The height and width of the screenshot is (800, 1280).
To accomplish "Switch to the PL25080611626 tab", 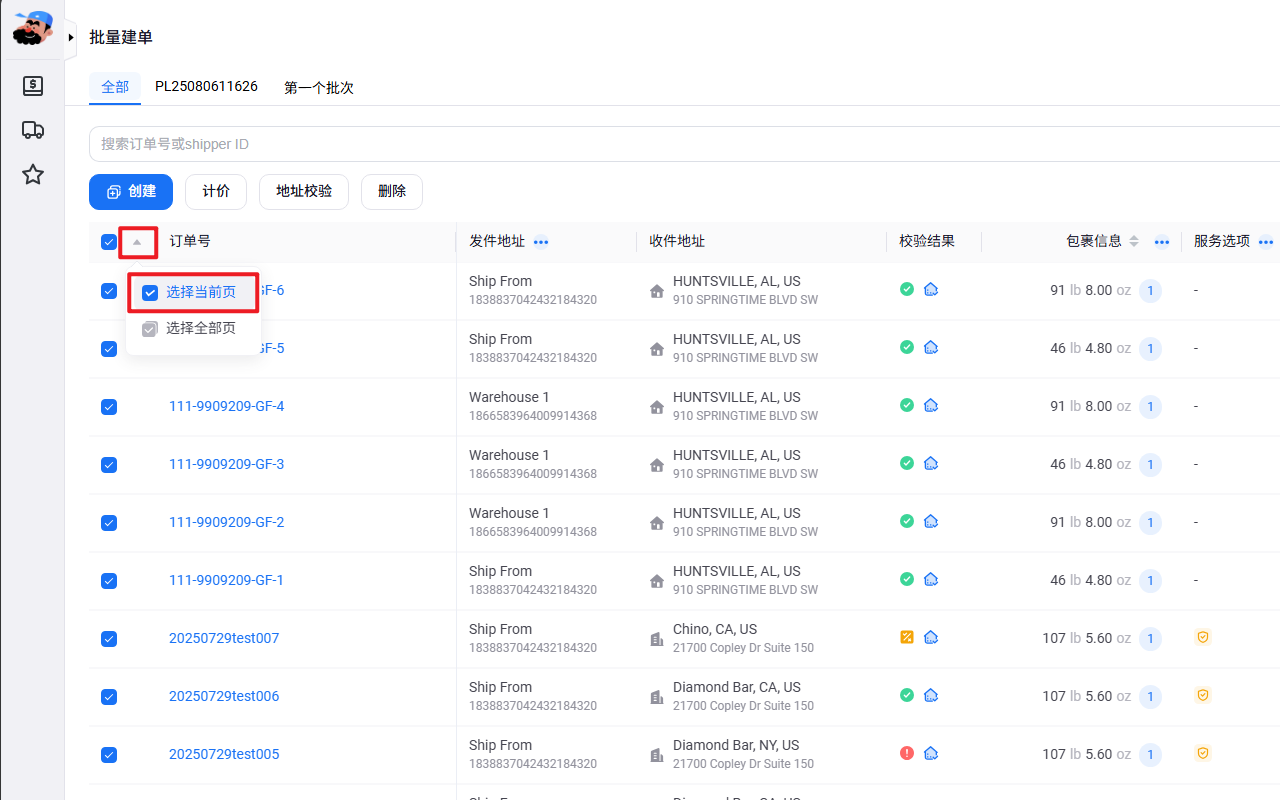I will pyautogui.click(x=206, y=87).
